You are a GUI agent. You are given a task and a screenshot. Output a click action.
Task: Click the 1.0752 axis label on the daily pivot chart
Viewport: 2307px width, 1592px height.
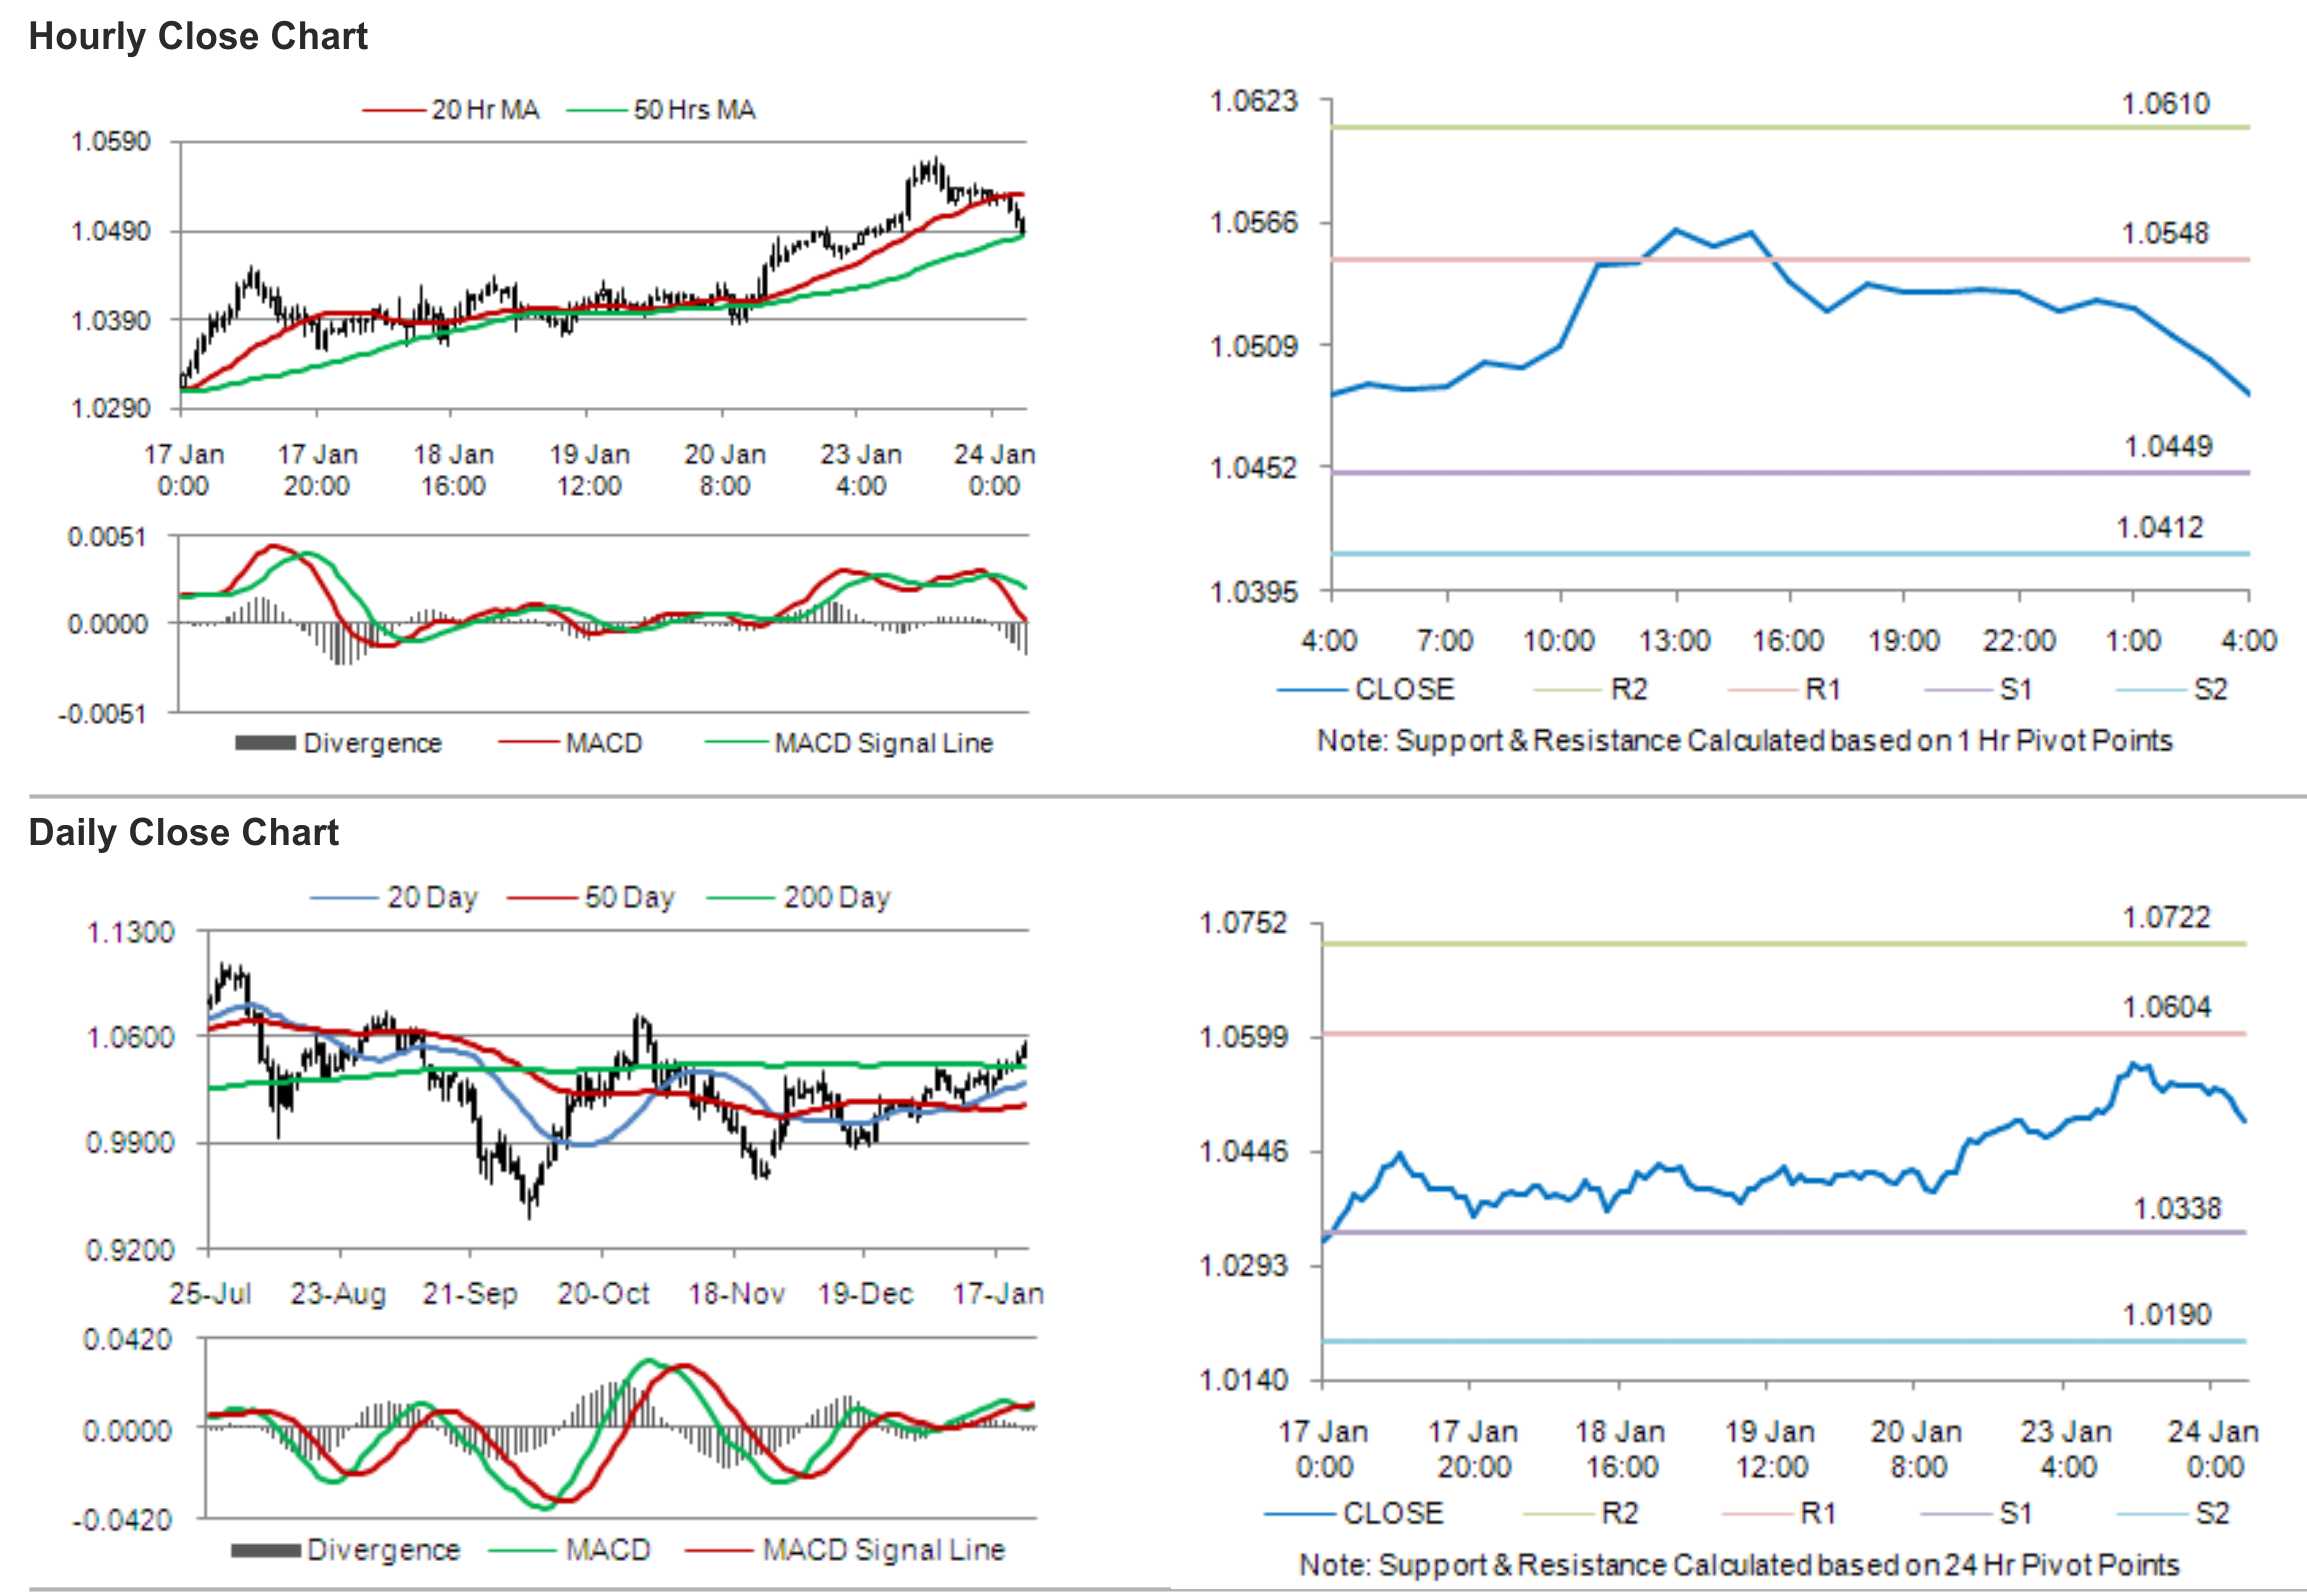click(1244, 923)
